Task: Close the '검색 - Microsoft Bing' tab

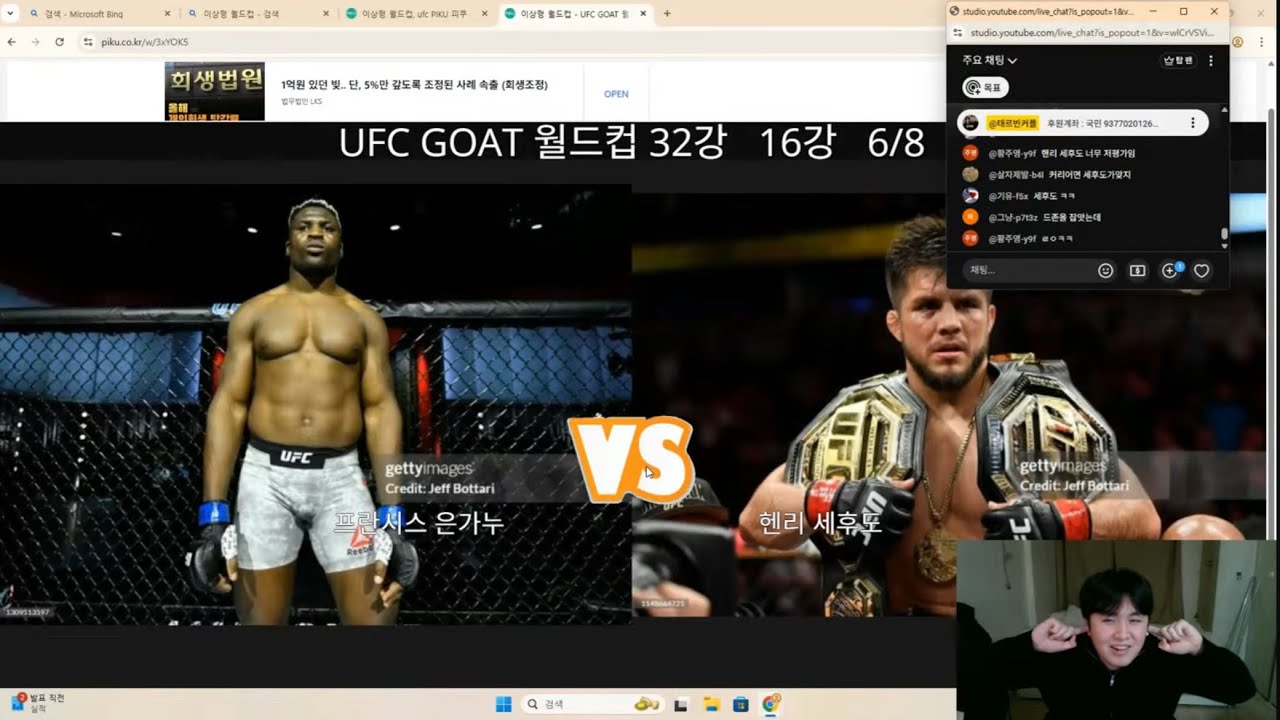Action: 166,14
